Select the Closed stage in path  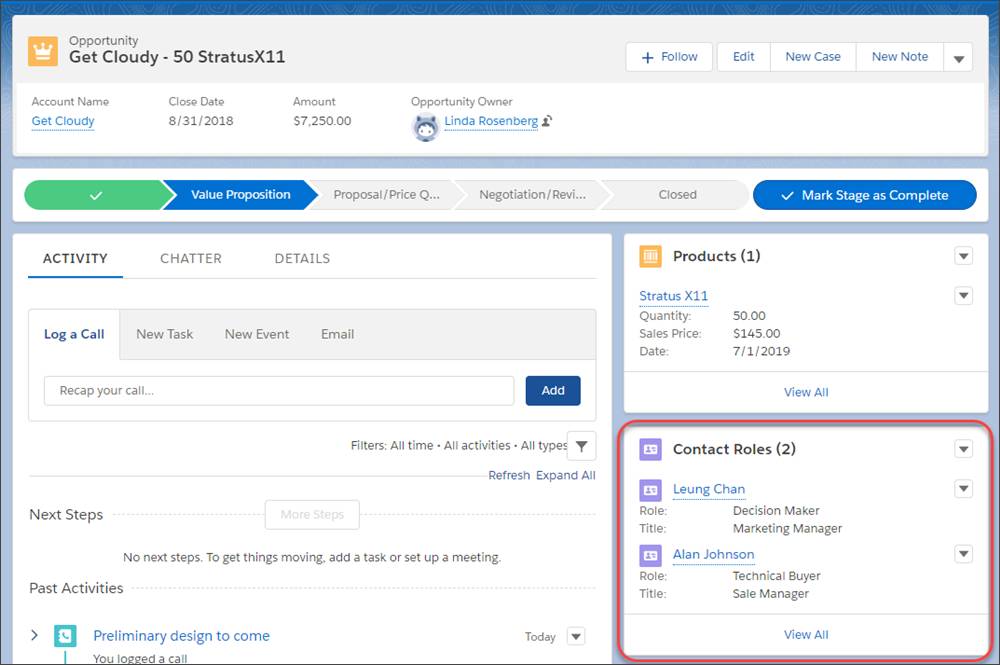pyautogui.click(x=677, y=195)
